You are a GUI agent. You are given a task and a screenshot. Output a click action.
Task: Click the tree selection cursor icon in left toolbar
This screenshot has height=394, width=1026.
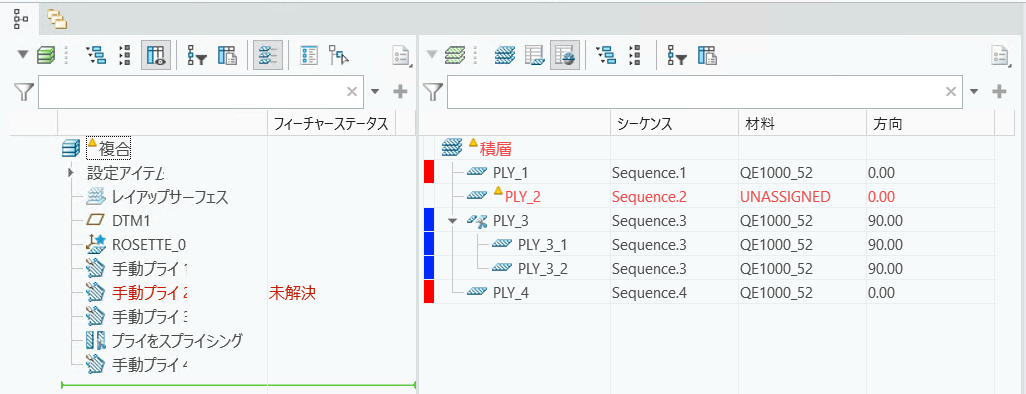[339, 56]
